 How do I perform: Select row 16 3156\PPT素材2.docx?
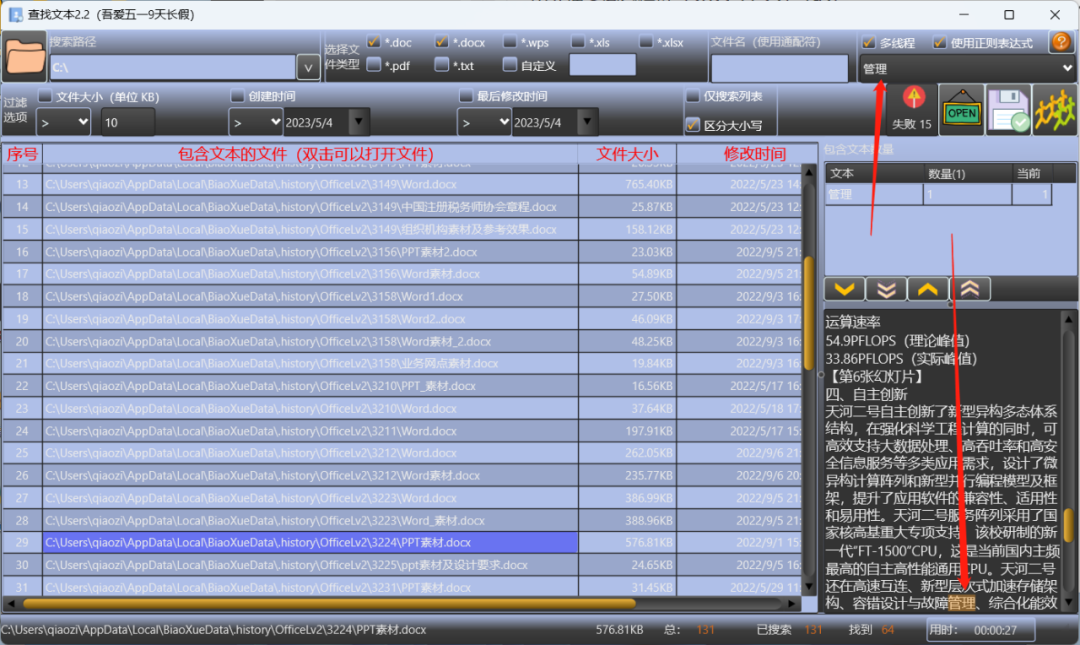[x=402, y=252]
